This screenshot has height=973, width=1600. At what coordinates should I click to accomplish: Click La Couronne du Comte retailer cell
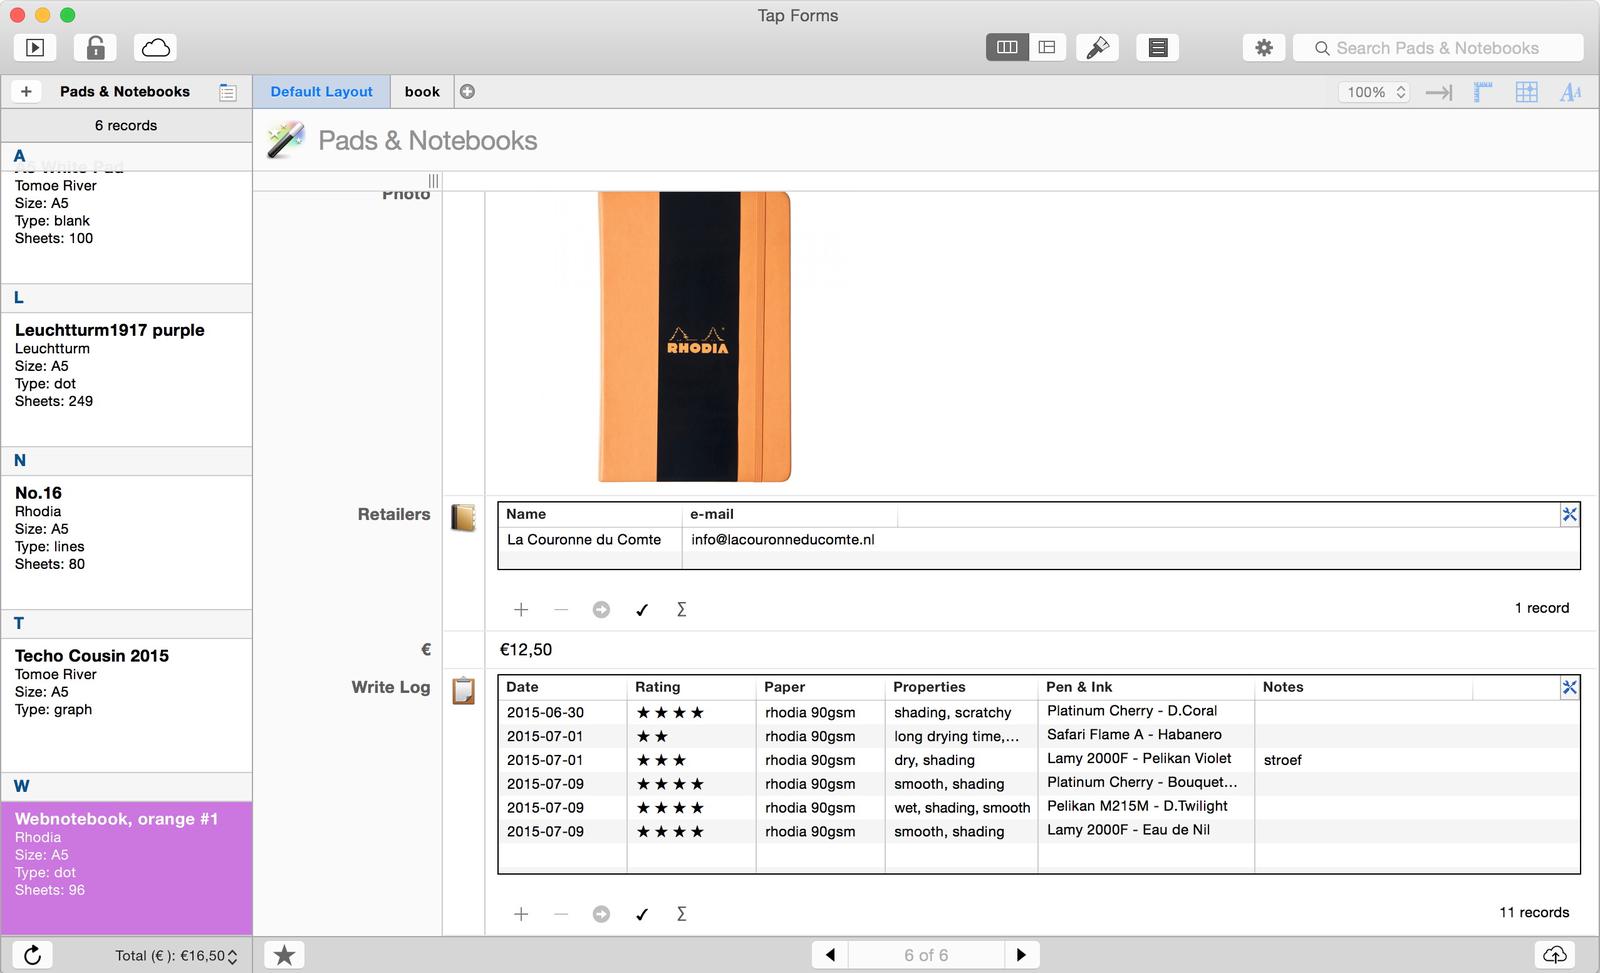pyautogui.click(x=590, y=539)
